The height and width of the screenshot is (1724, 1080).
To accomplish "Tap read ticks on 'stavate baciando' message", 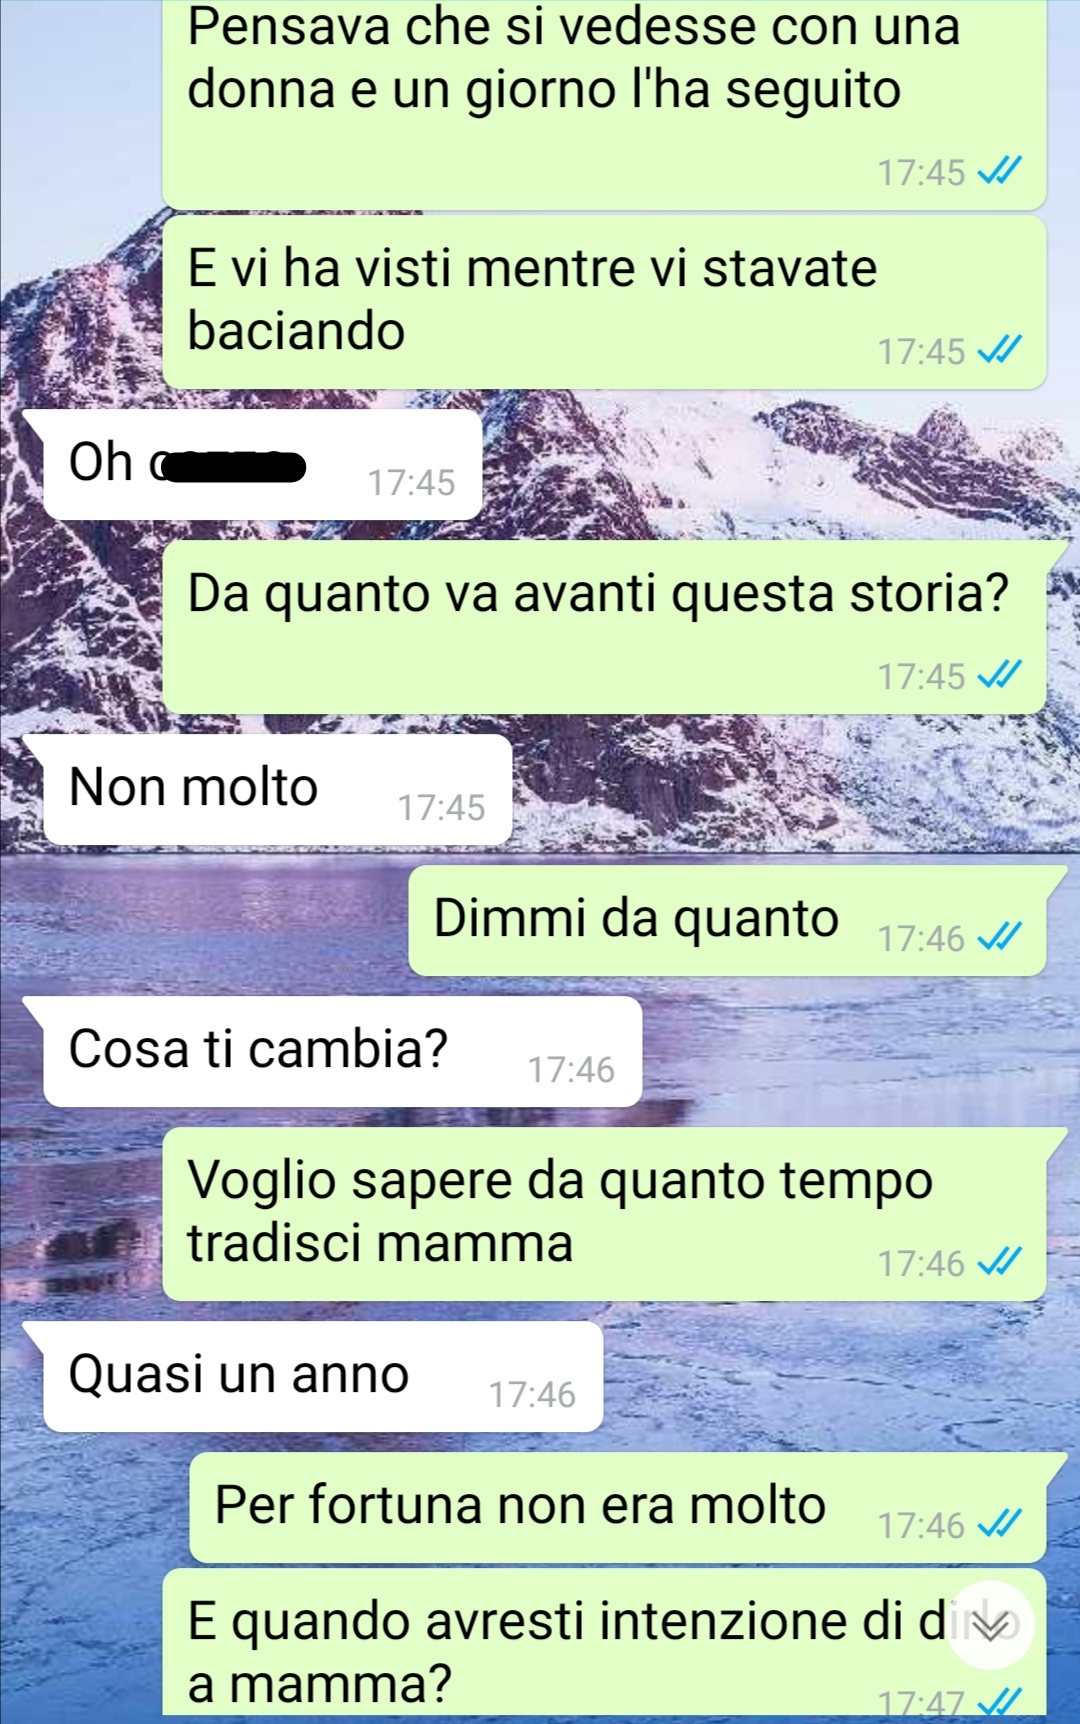I will click(x=999, y=350).
